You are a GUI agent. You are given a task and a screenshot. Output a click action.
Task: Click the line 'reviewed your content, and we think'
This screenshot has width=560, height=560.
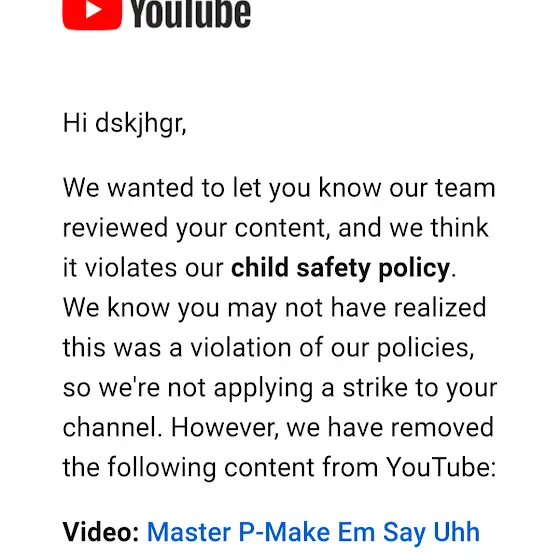[276, 228]
